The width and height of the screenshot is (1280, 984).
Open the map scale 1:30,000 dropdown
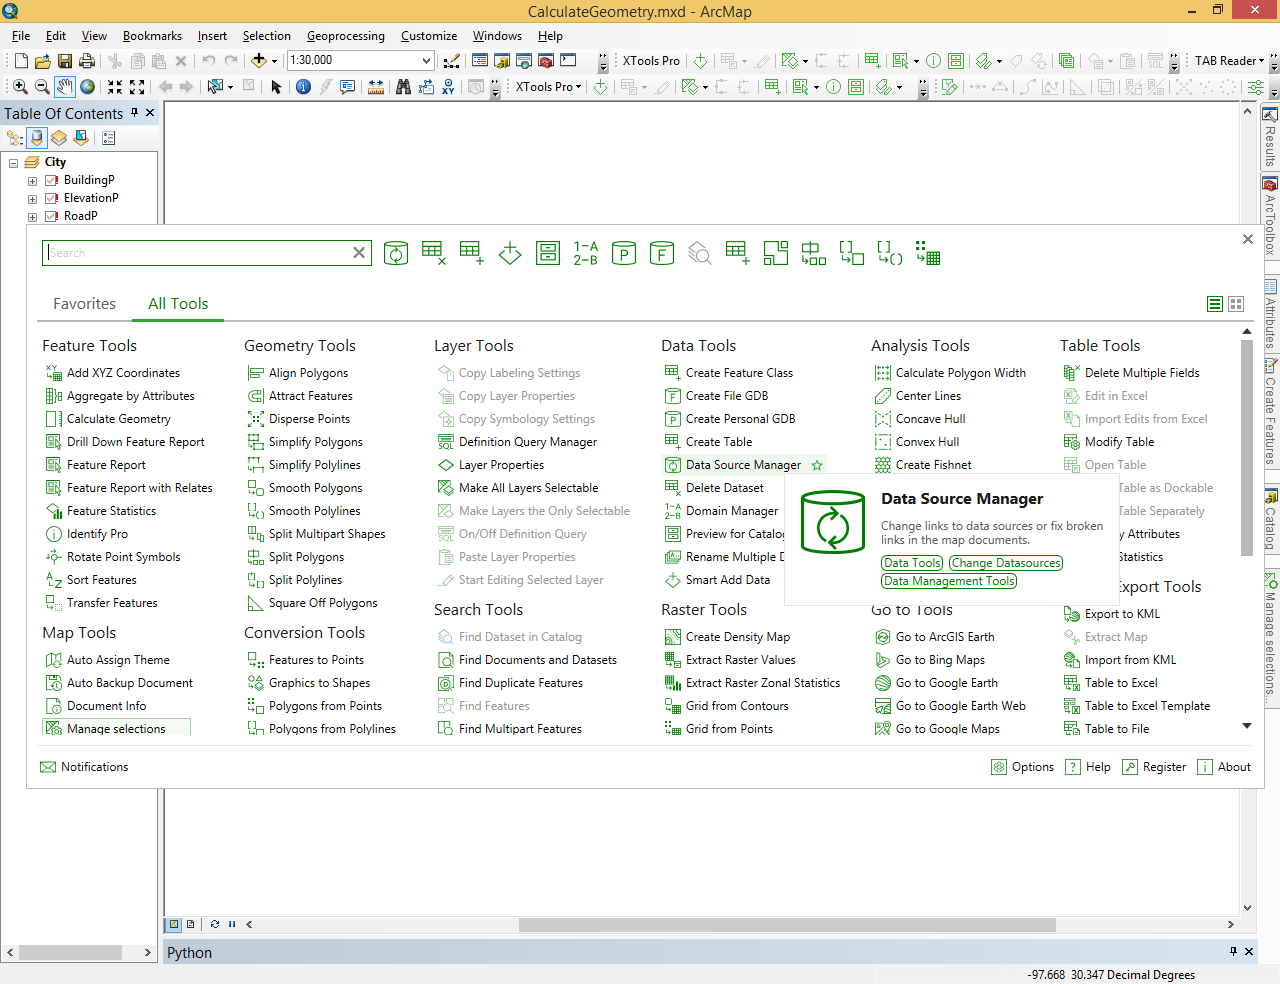pyautogui.click(x=427, y=61)
